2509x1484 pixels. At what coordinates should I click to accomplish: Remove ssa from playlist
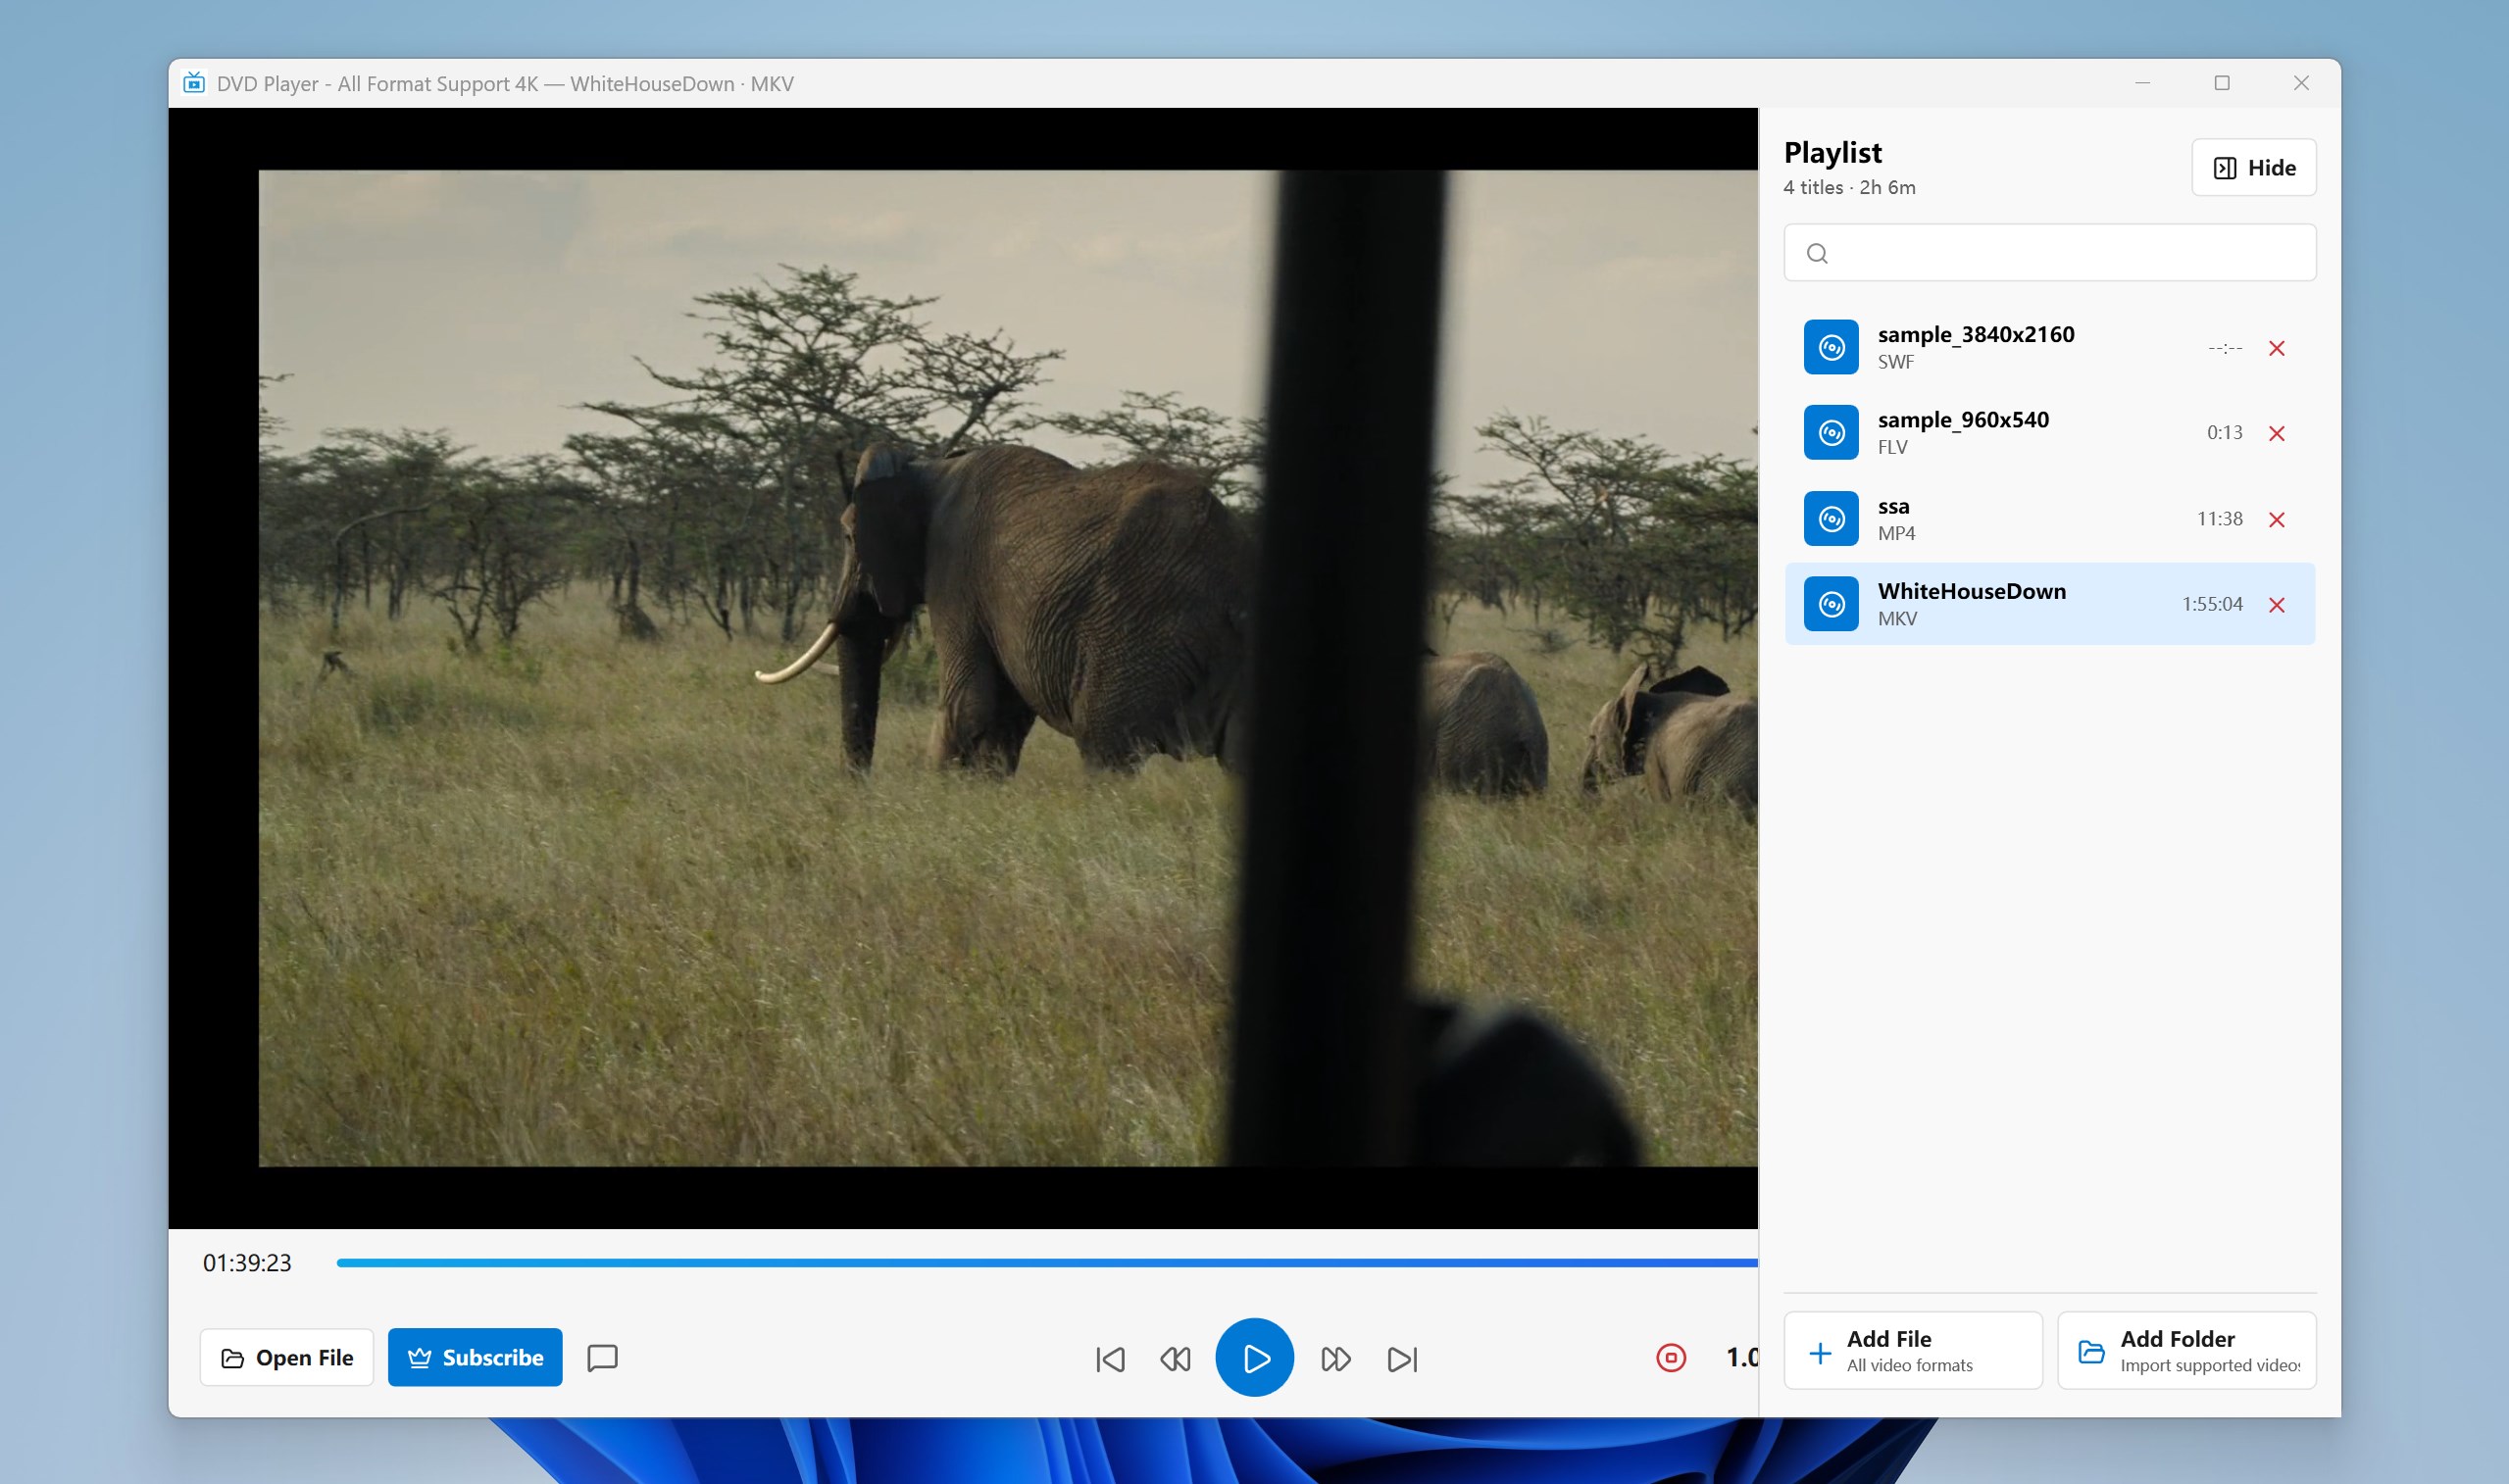pyautogui.click(x=2277, y=519)
